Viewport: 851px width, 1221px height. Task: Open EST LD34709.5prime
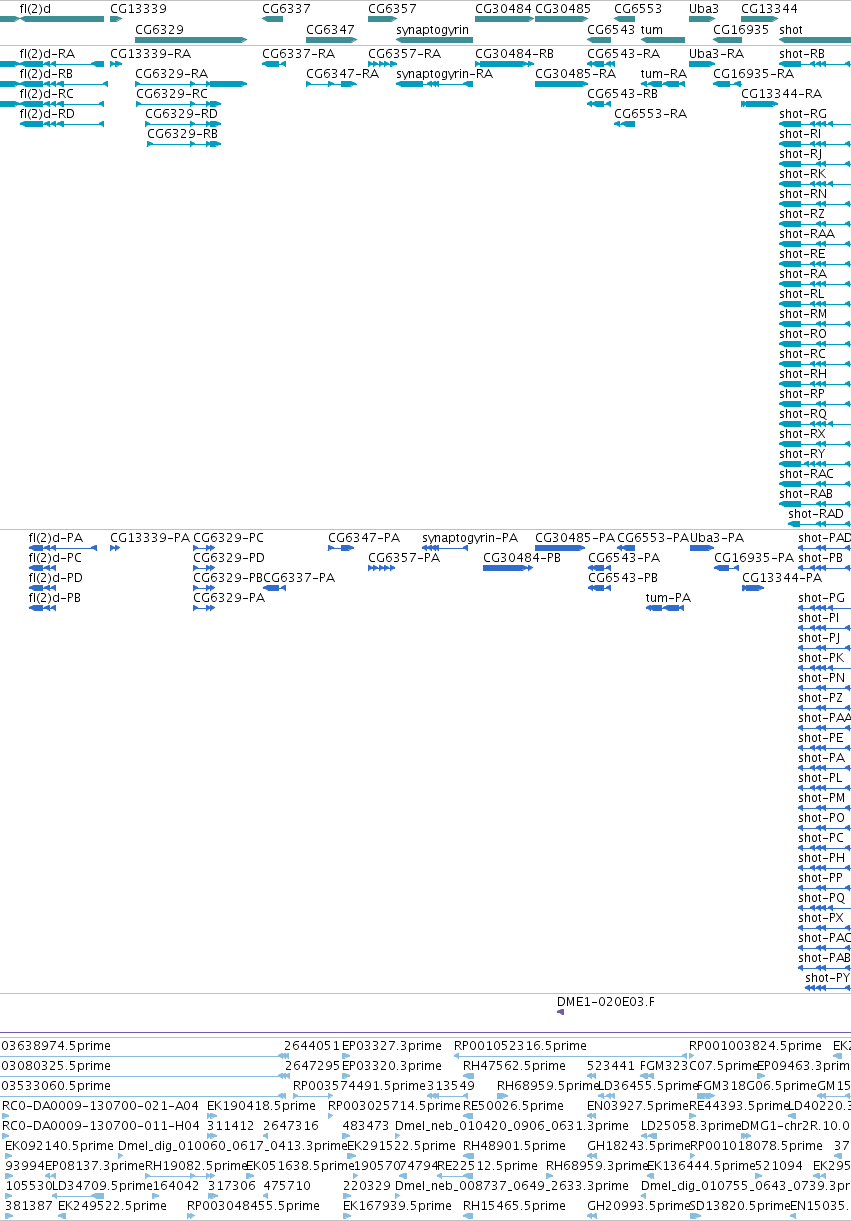(102, 1186)
